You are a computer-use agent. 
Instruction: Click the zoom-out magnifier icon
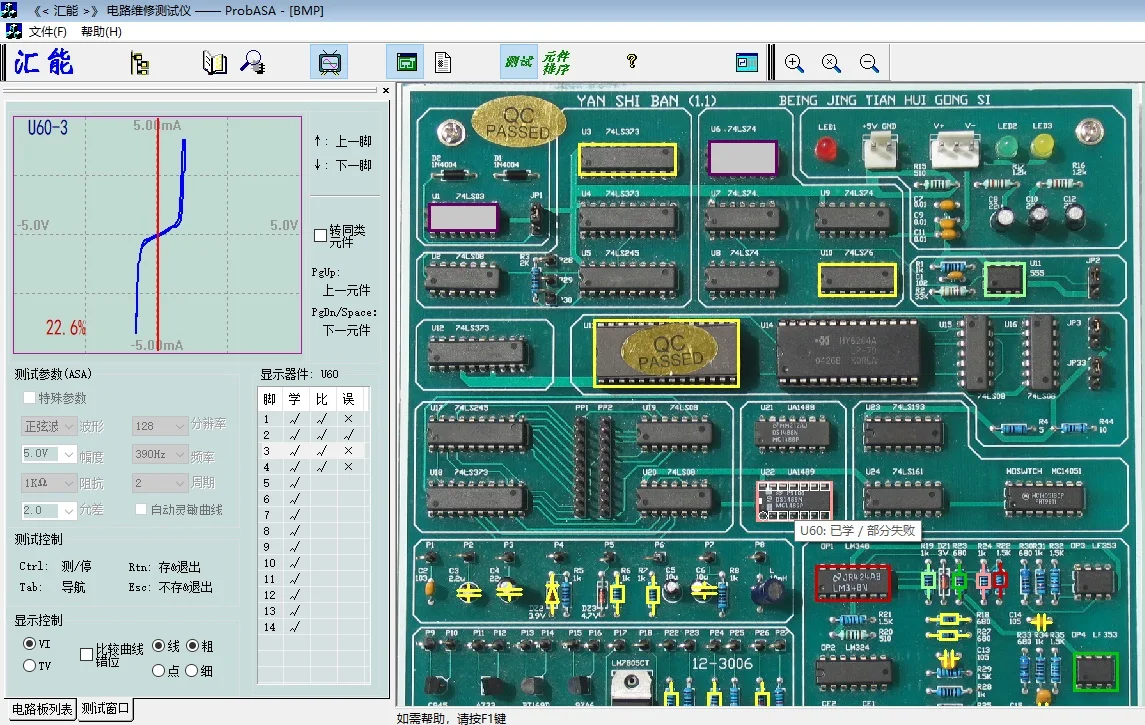[869, 63]
